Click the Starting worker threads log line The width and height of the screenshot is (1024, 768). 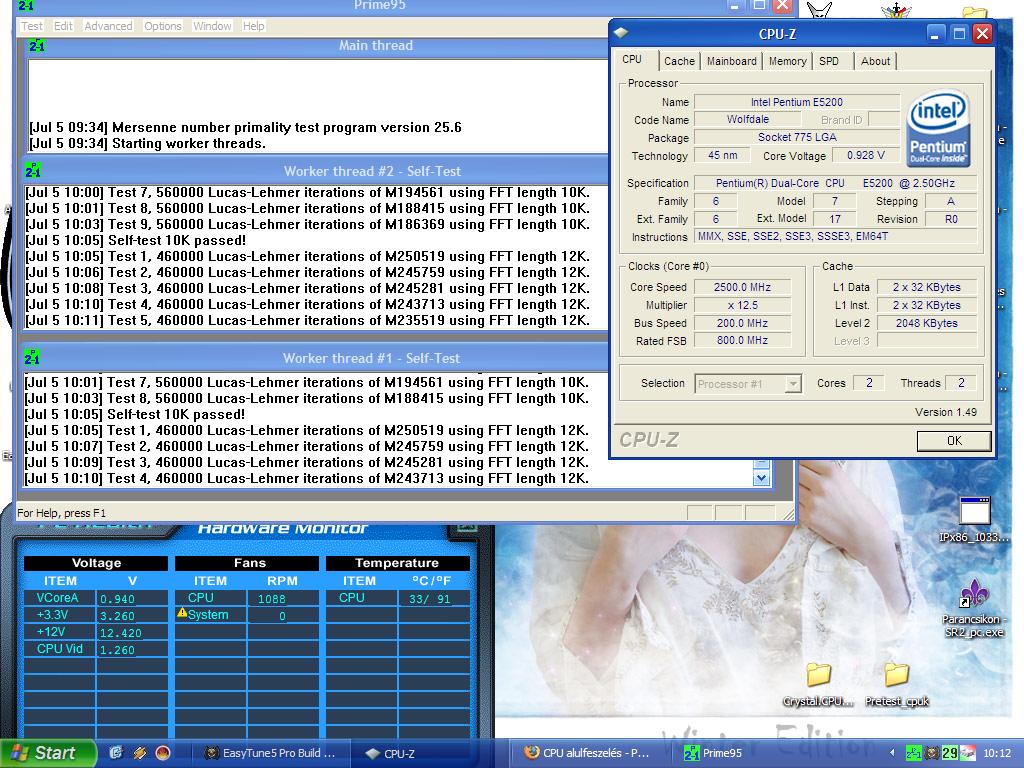[148, 144]
